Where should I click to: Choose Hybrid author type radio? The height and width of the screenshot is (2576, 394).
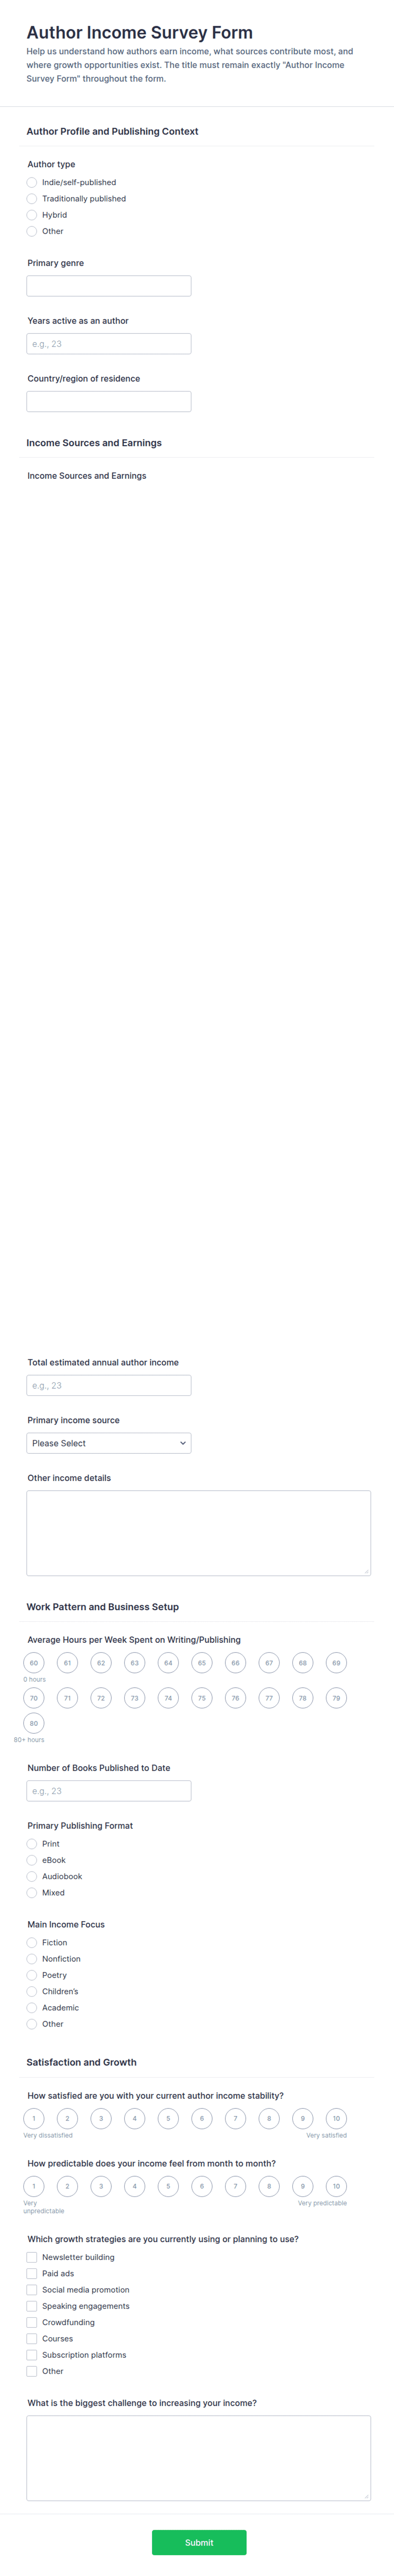click(32, 215)
